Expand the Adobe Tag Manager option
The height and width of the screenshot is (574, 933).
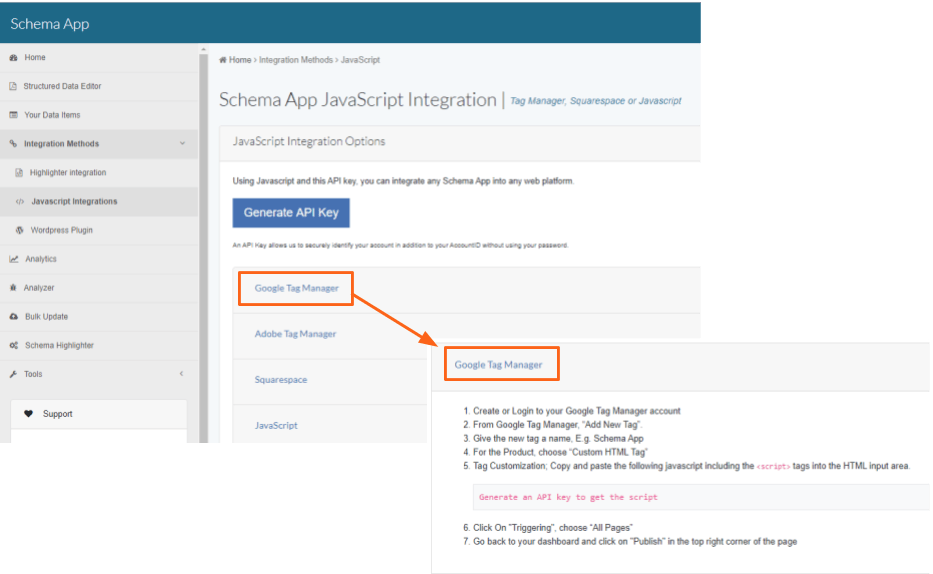point(295,334)
